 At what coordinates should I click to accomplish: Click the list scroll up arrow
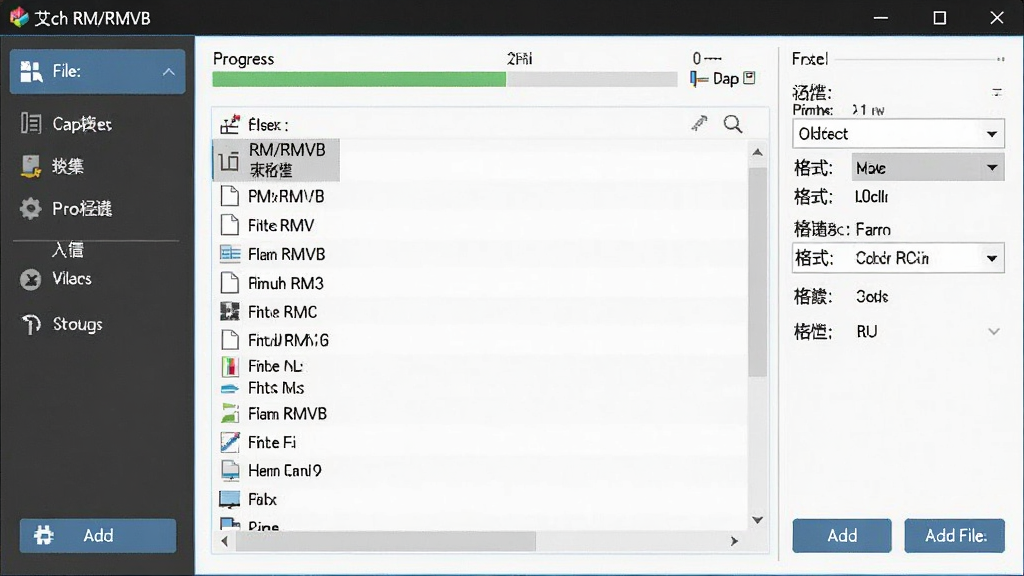click(758, 152)
